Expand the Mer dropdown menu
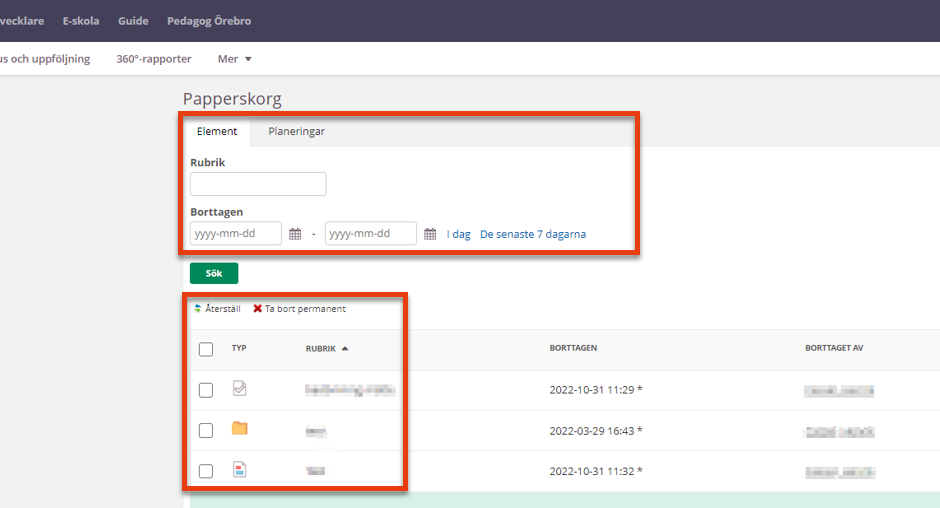The height and width of the screenshot is (508, 940). (234, 59)
